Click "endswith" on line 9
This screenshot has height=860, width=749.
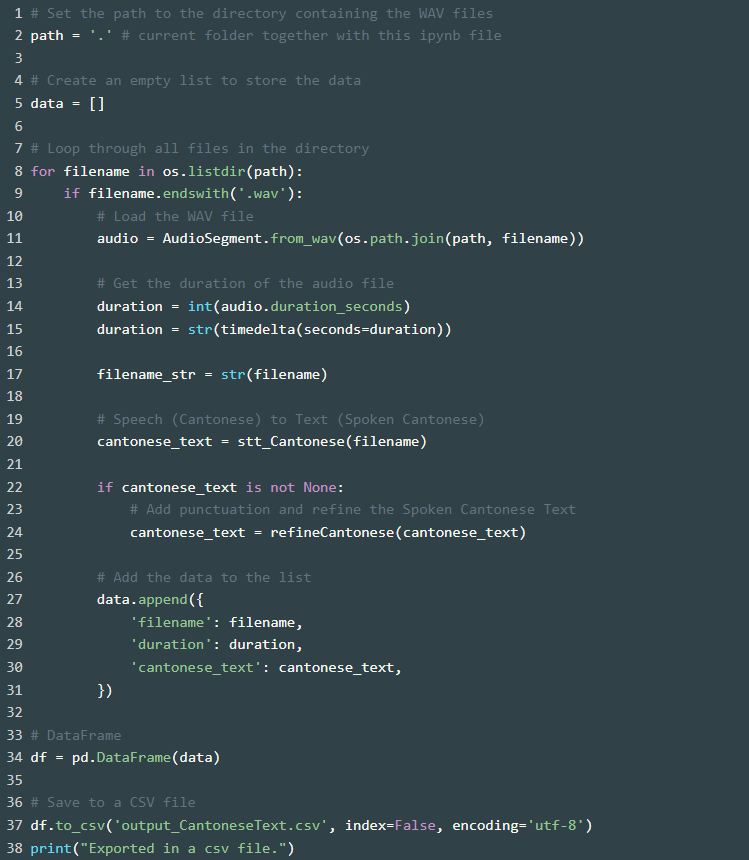[x=196, y=194]
